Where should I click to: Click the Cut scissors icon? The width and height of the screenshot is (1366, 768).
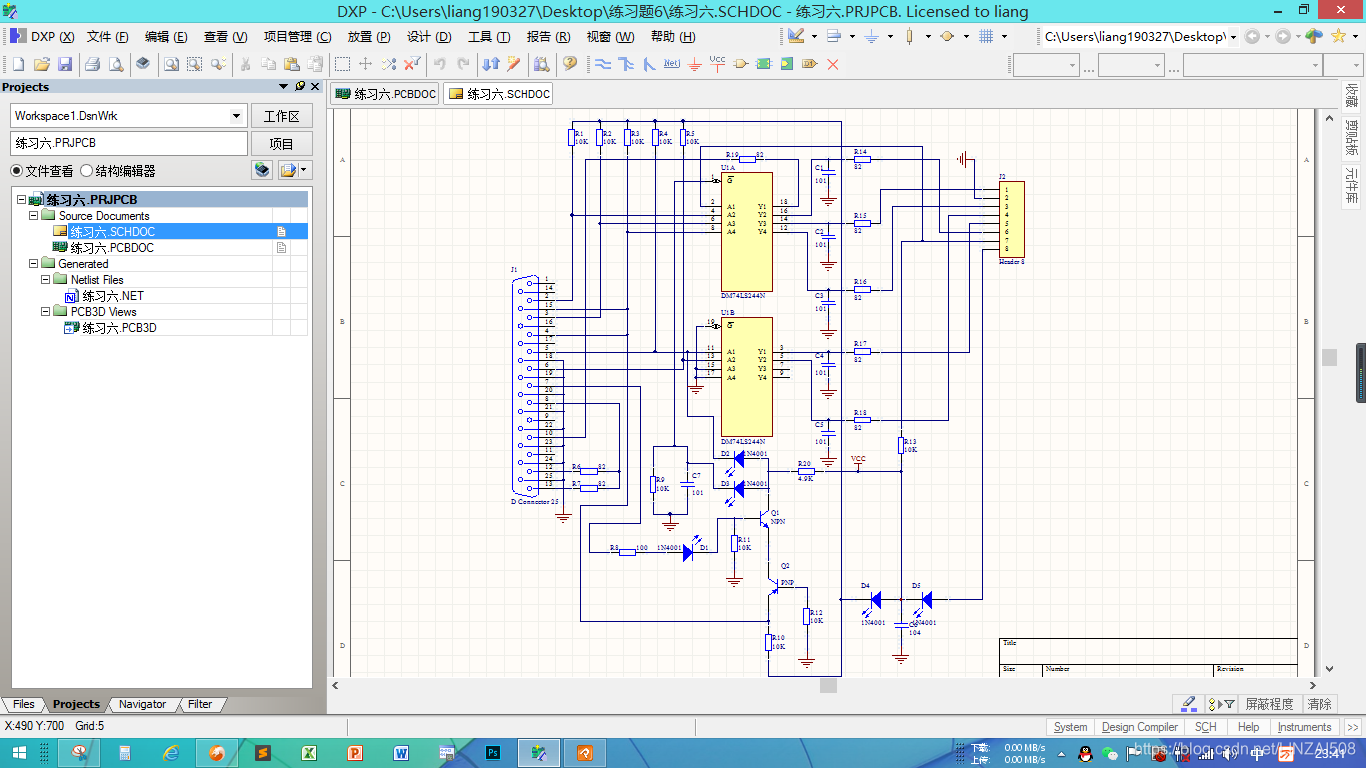click(x=245, y=64)
